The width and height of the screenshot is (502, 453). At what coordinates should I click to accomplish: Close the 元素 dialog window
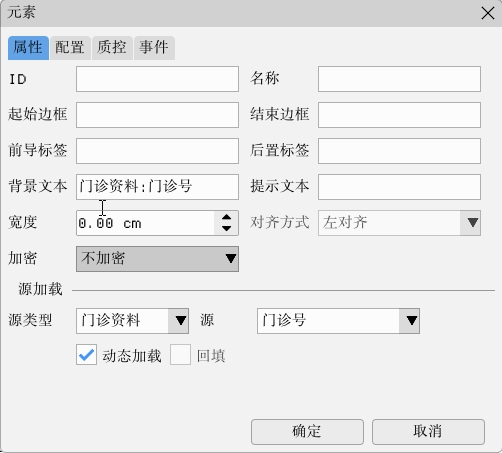pyautogui.click(x=488, y=13)
